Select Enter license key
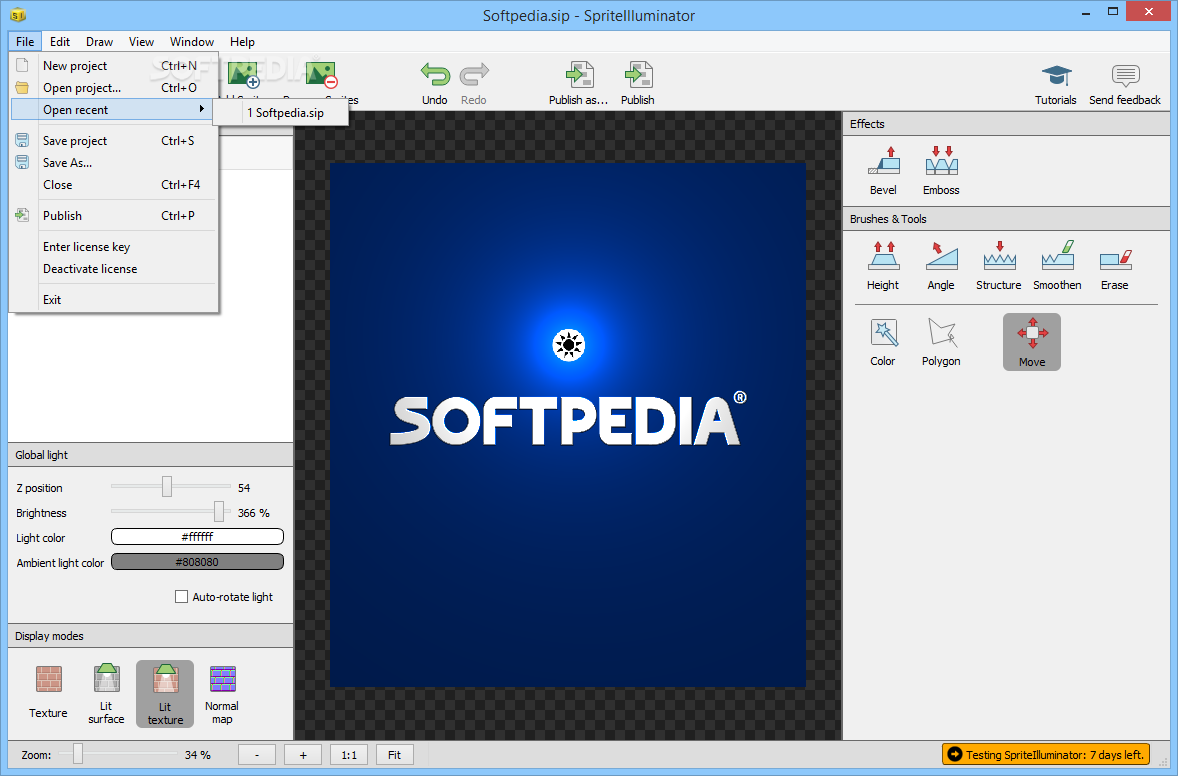The height and width of the screenshot is (776, 1178). tap(114, 246)
